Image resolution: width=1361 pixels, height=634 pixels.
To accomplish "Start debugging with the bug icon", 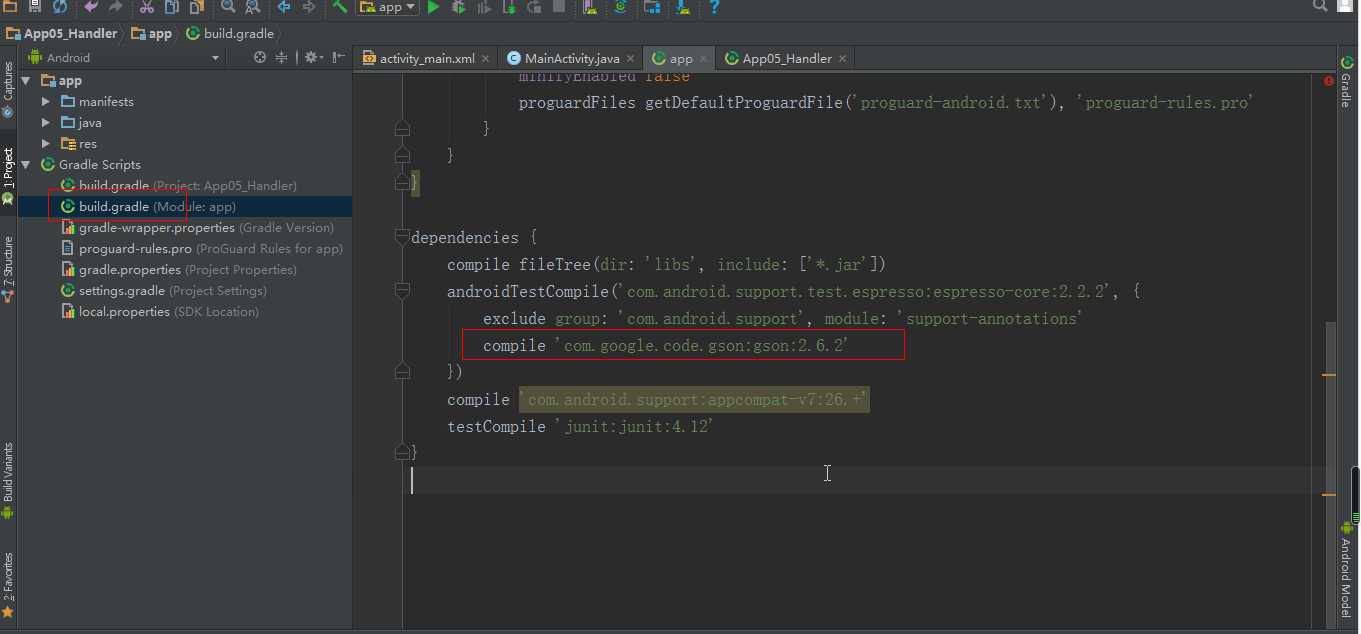I will click(x=458, y=6).
